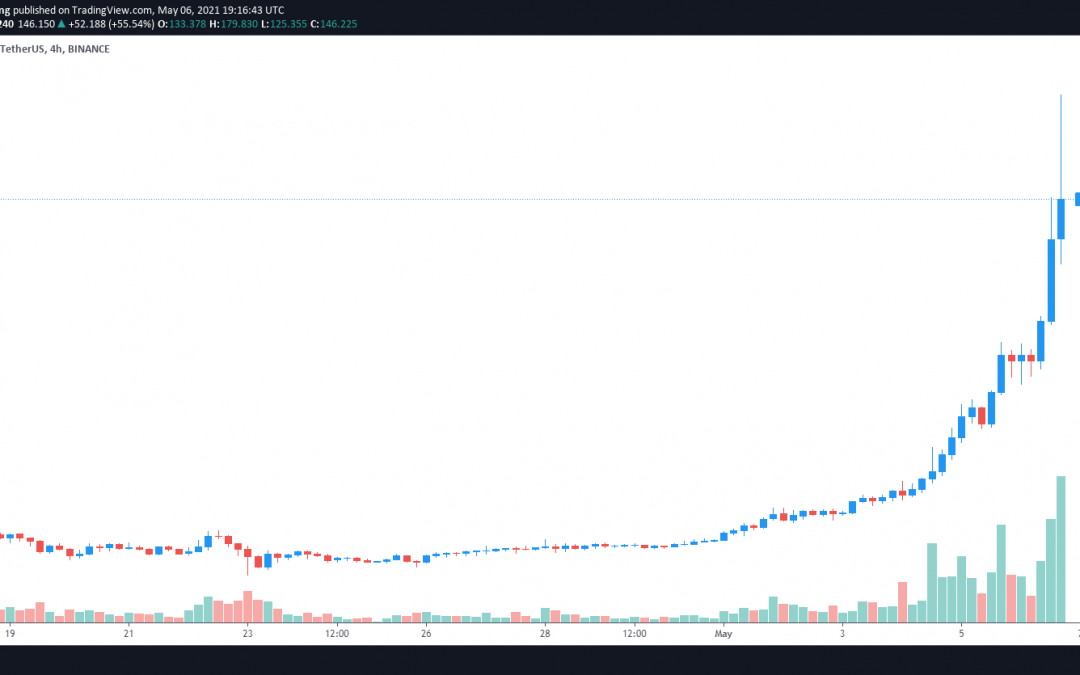Click the last price '146.150'
Screen dimensions: 1080x675
coord(36,24)
